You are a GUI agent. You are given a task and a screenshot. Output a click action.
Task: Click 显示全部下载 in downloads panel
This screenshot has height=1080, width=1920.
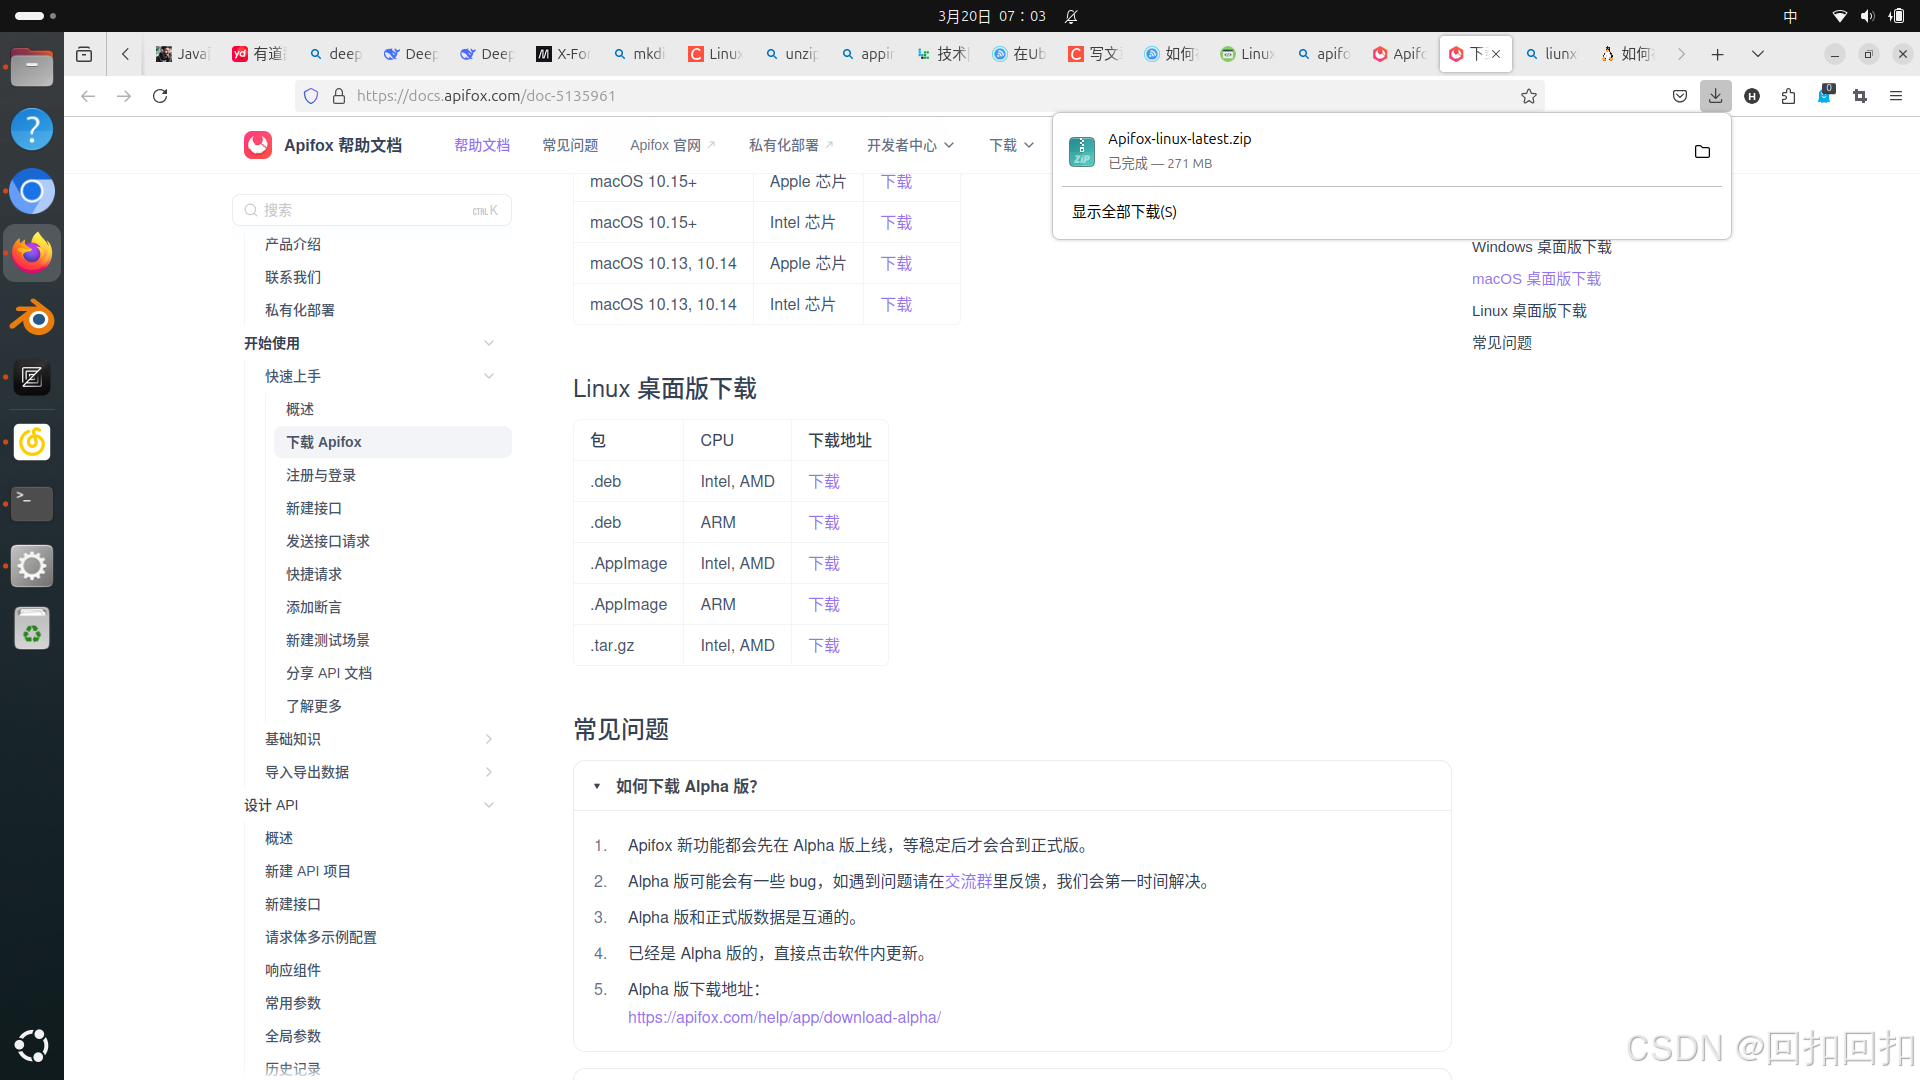1124,212
